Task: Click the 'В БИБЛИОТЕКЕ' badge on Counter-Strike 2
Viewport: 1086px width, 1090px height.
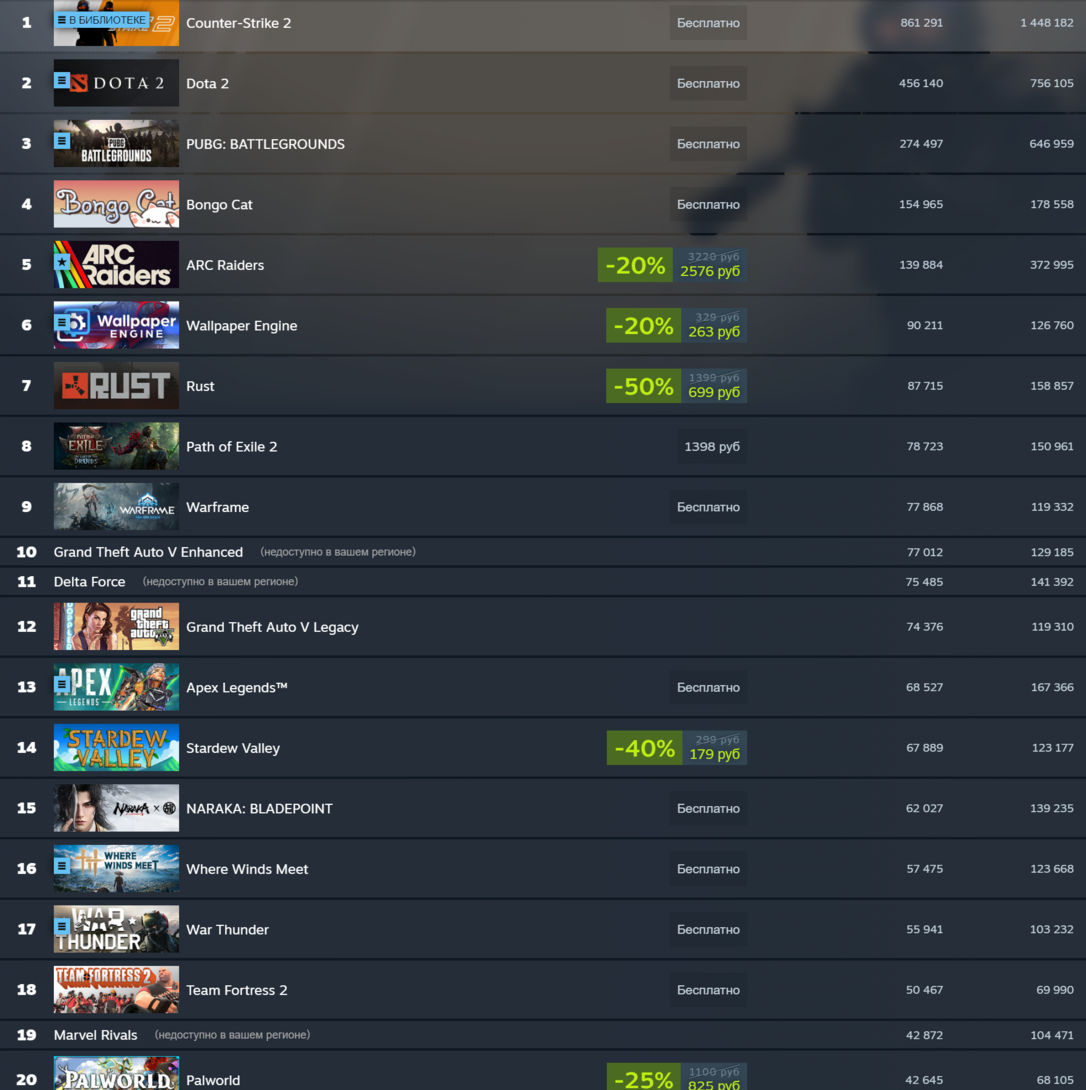Action: (x=101, y=20)
